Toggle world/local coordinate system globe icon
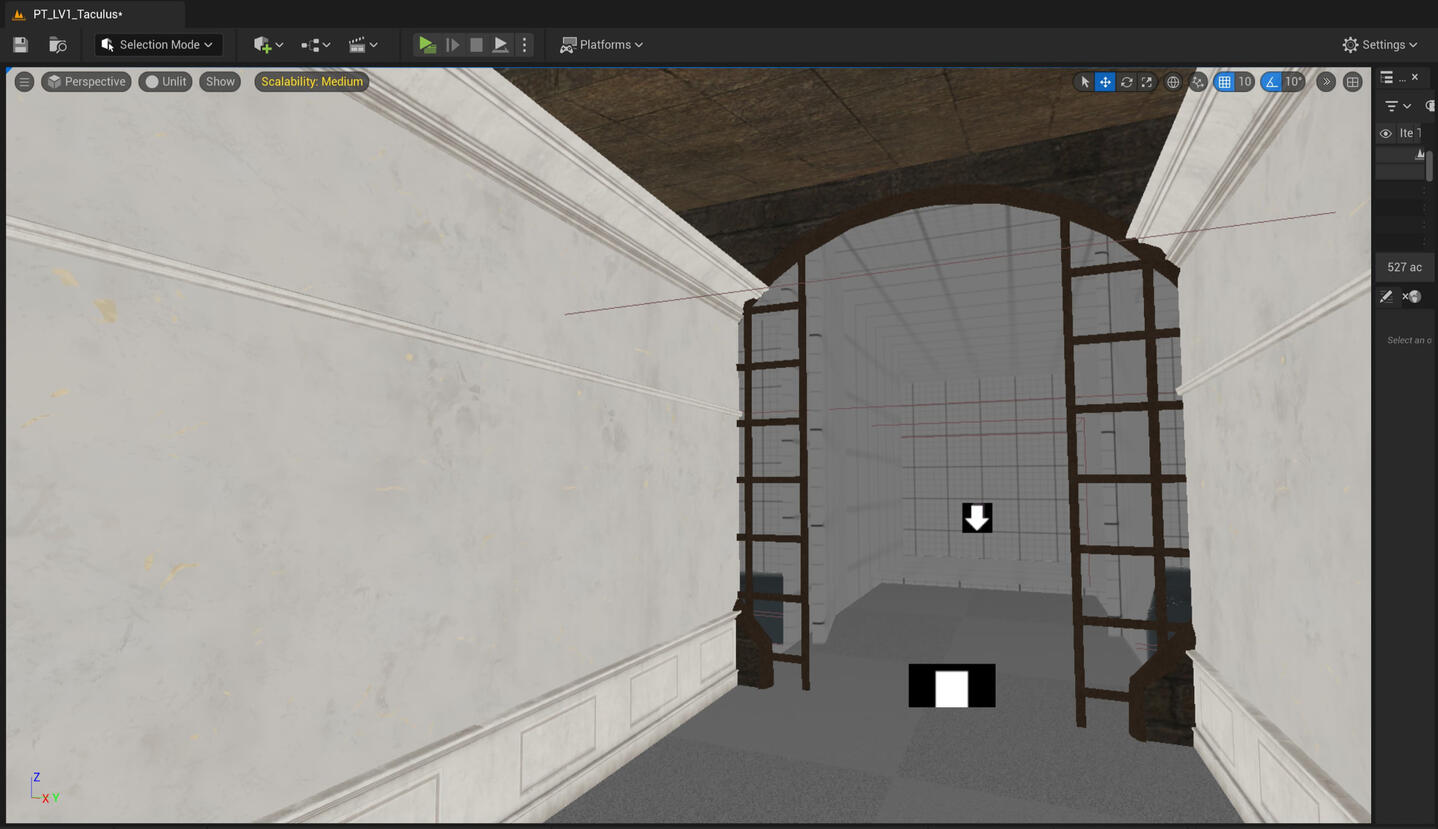Screen dimensions: 1438x829 click(1173, 82)
